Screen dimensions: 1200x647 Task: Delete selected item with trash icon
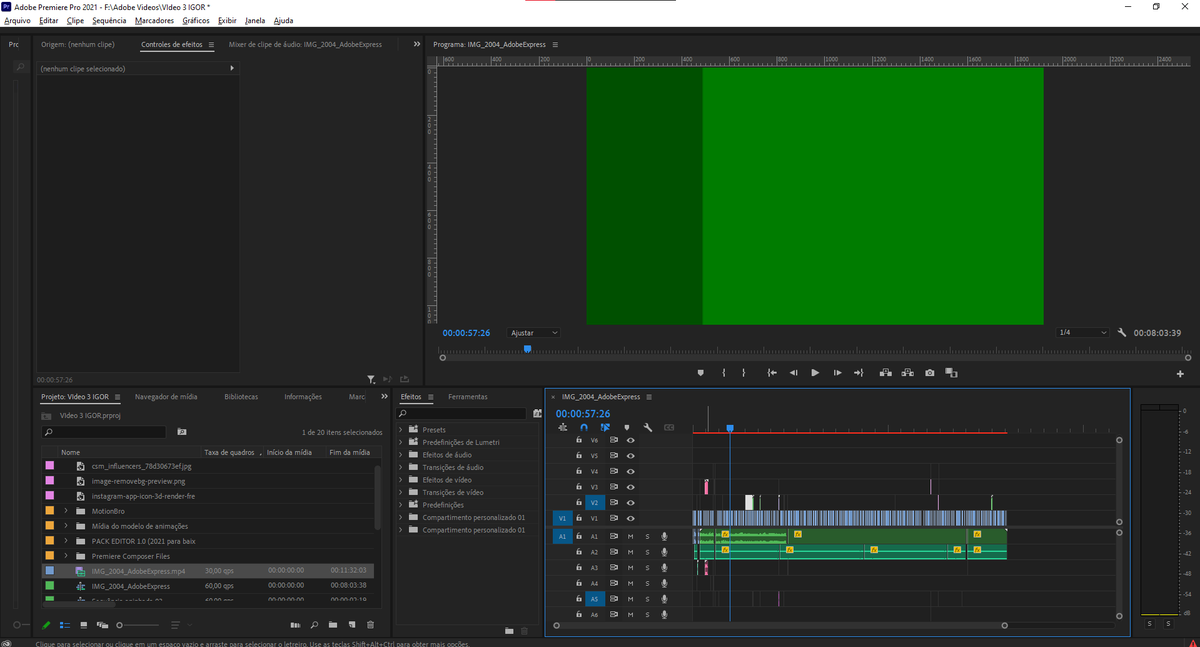pos(369,624)
